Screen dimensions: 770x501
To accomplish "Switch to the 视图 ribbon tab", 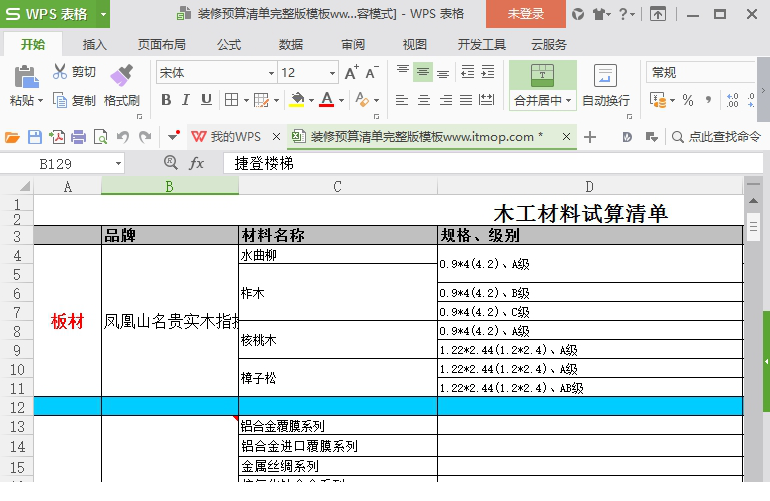I will pos(414,45).
